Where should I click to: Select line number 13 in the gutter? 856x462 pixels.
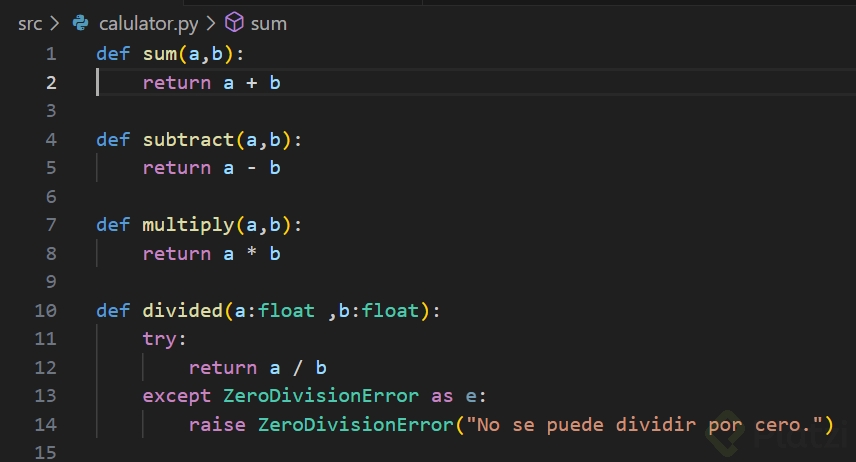click(x=46, y=396)
